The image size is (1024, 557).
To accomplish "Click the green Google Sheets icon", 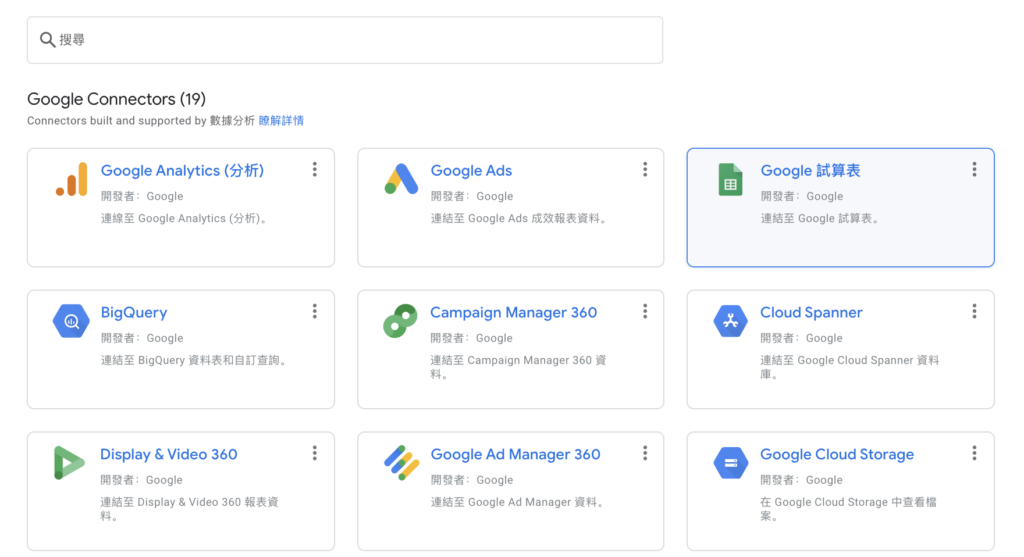I will [x=730, y=179].
